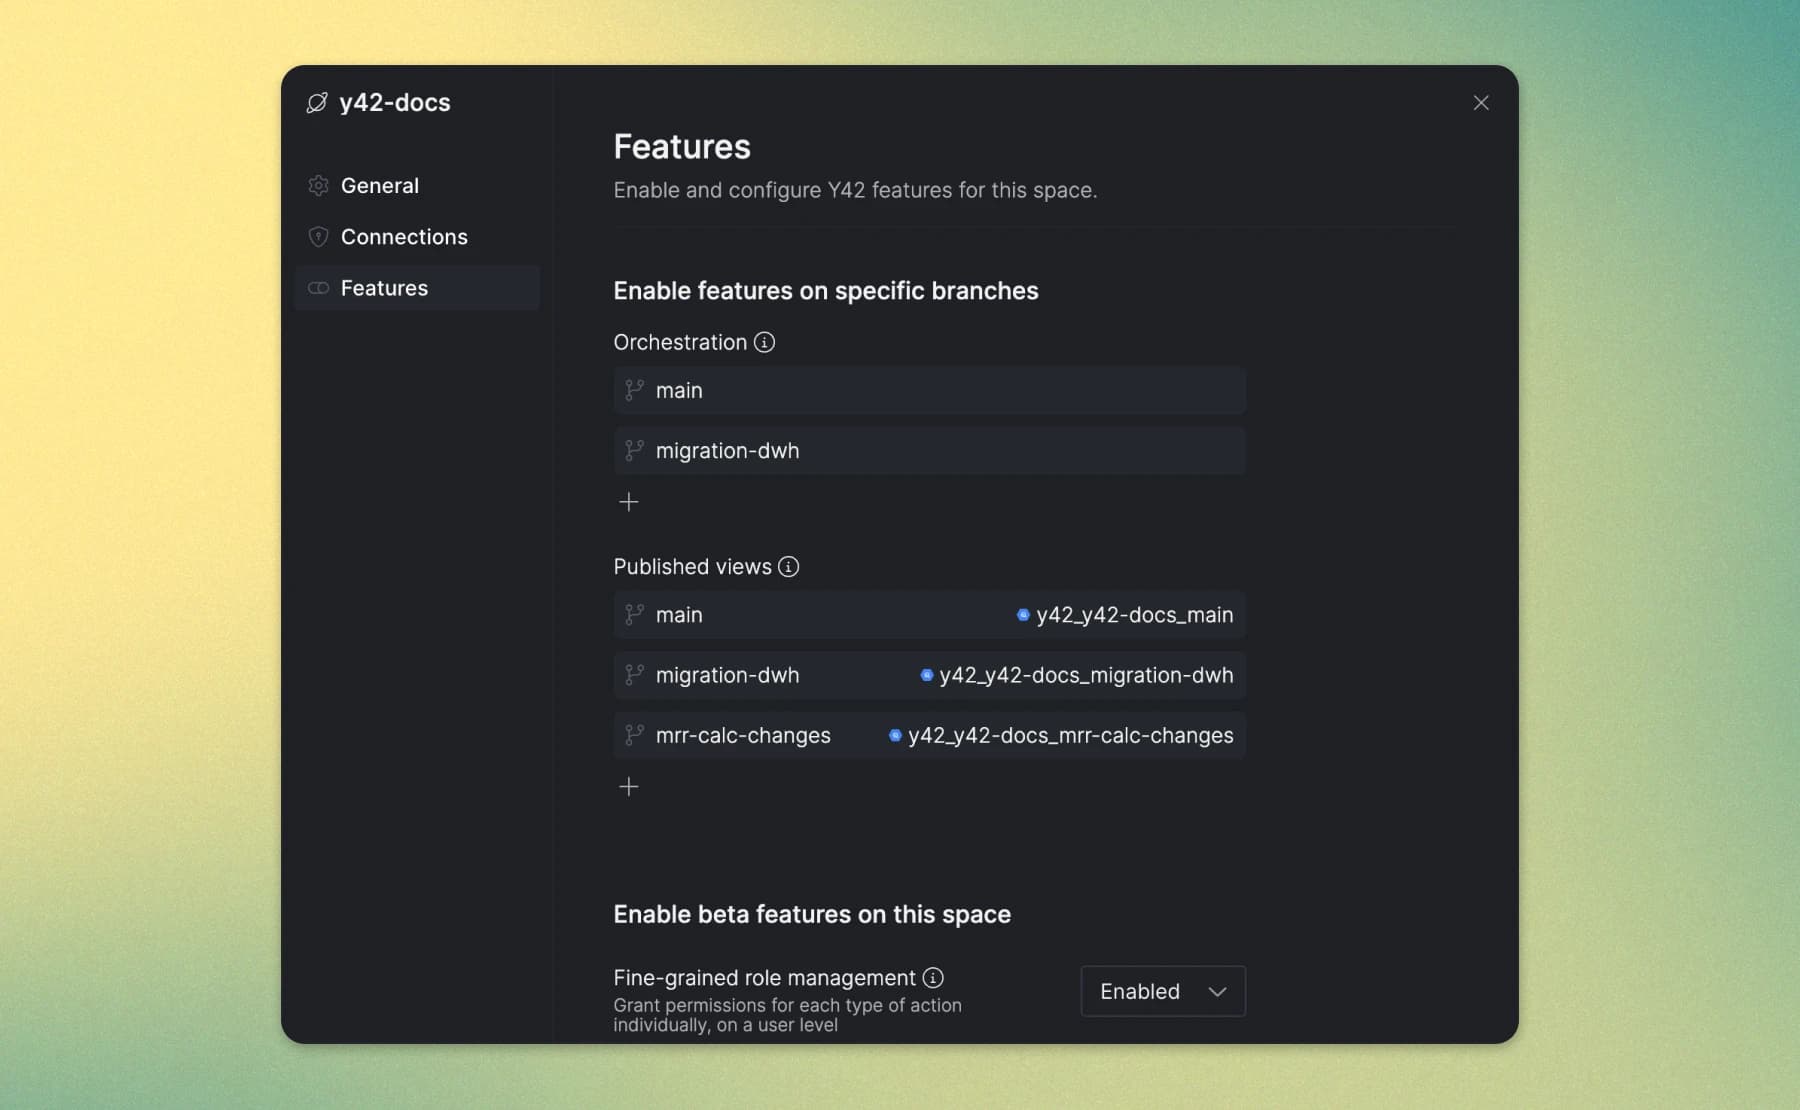Click branch icon next to mrr-calc-changes

(x=634, y=735)
